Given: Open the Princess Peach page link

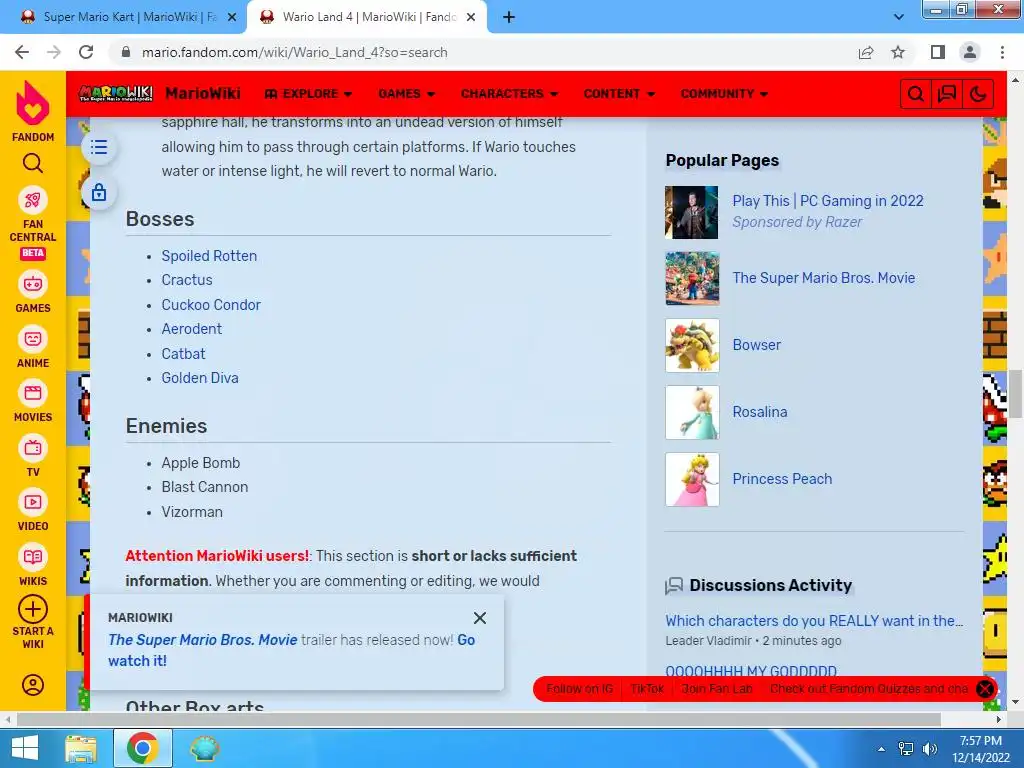Looking at the screenshot, I should pos(782,479).
